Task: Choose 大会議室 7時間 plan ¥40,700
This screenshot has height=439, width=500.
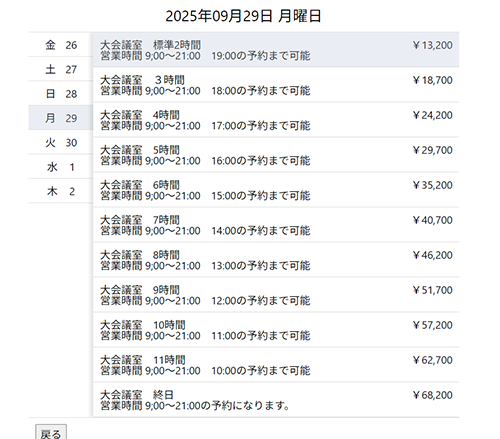Action: pyautogui.click(x=276, y=225)
